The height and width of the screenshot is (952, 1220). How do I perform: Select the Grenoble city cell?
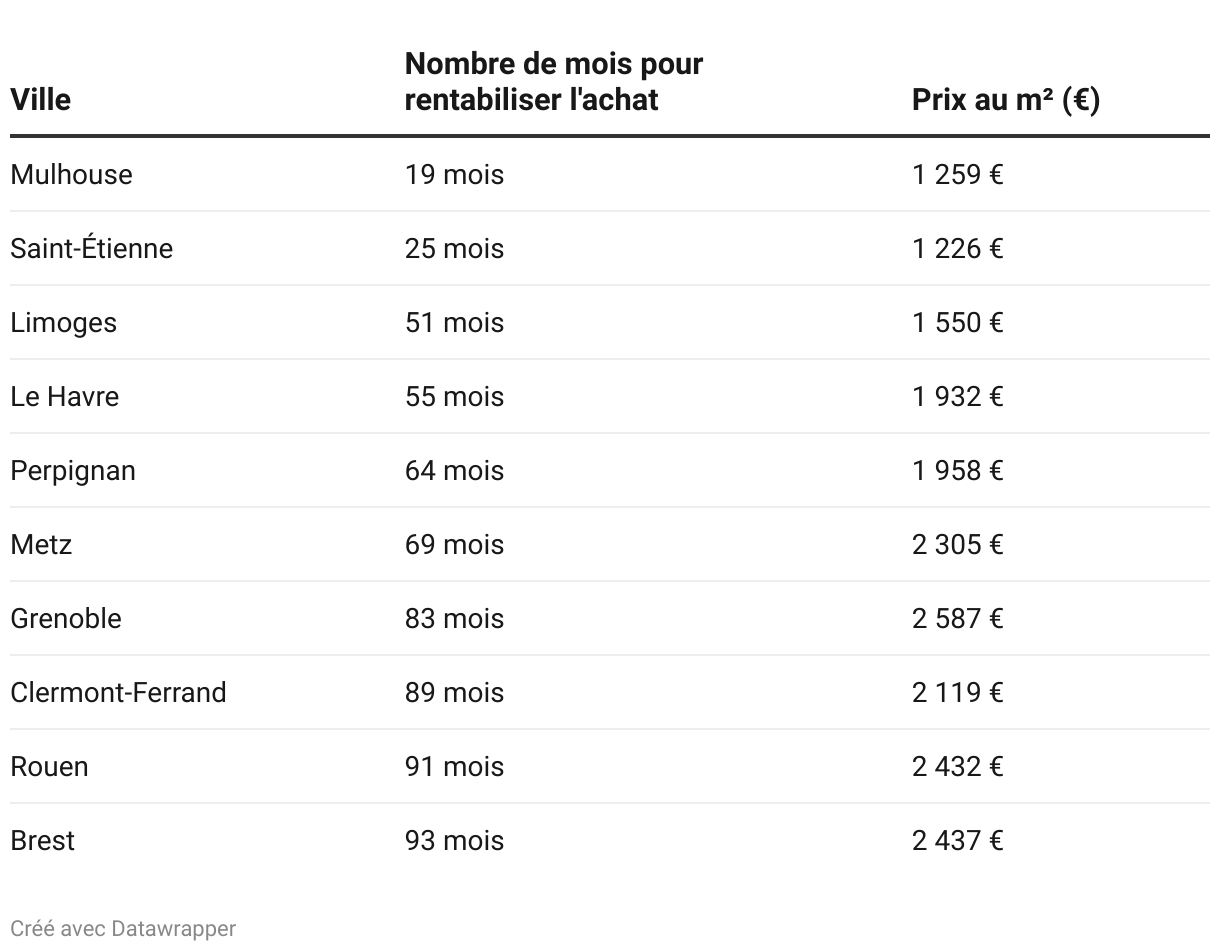tap(66, 618)
